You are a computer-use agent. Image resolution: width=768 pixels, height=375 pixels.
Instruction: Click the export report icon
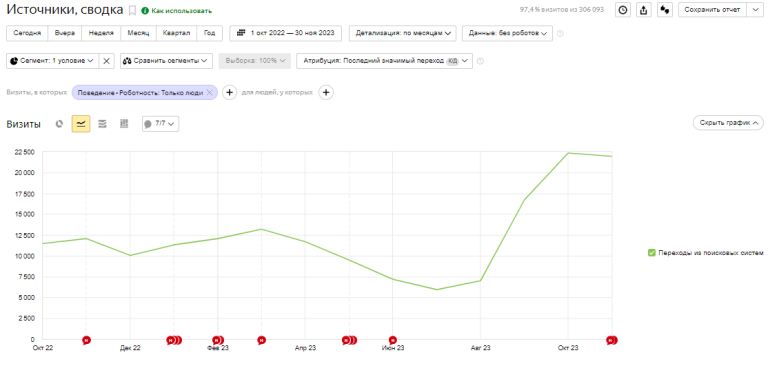pyautogui.click(x=644, y=10)
